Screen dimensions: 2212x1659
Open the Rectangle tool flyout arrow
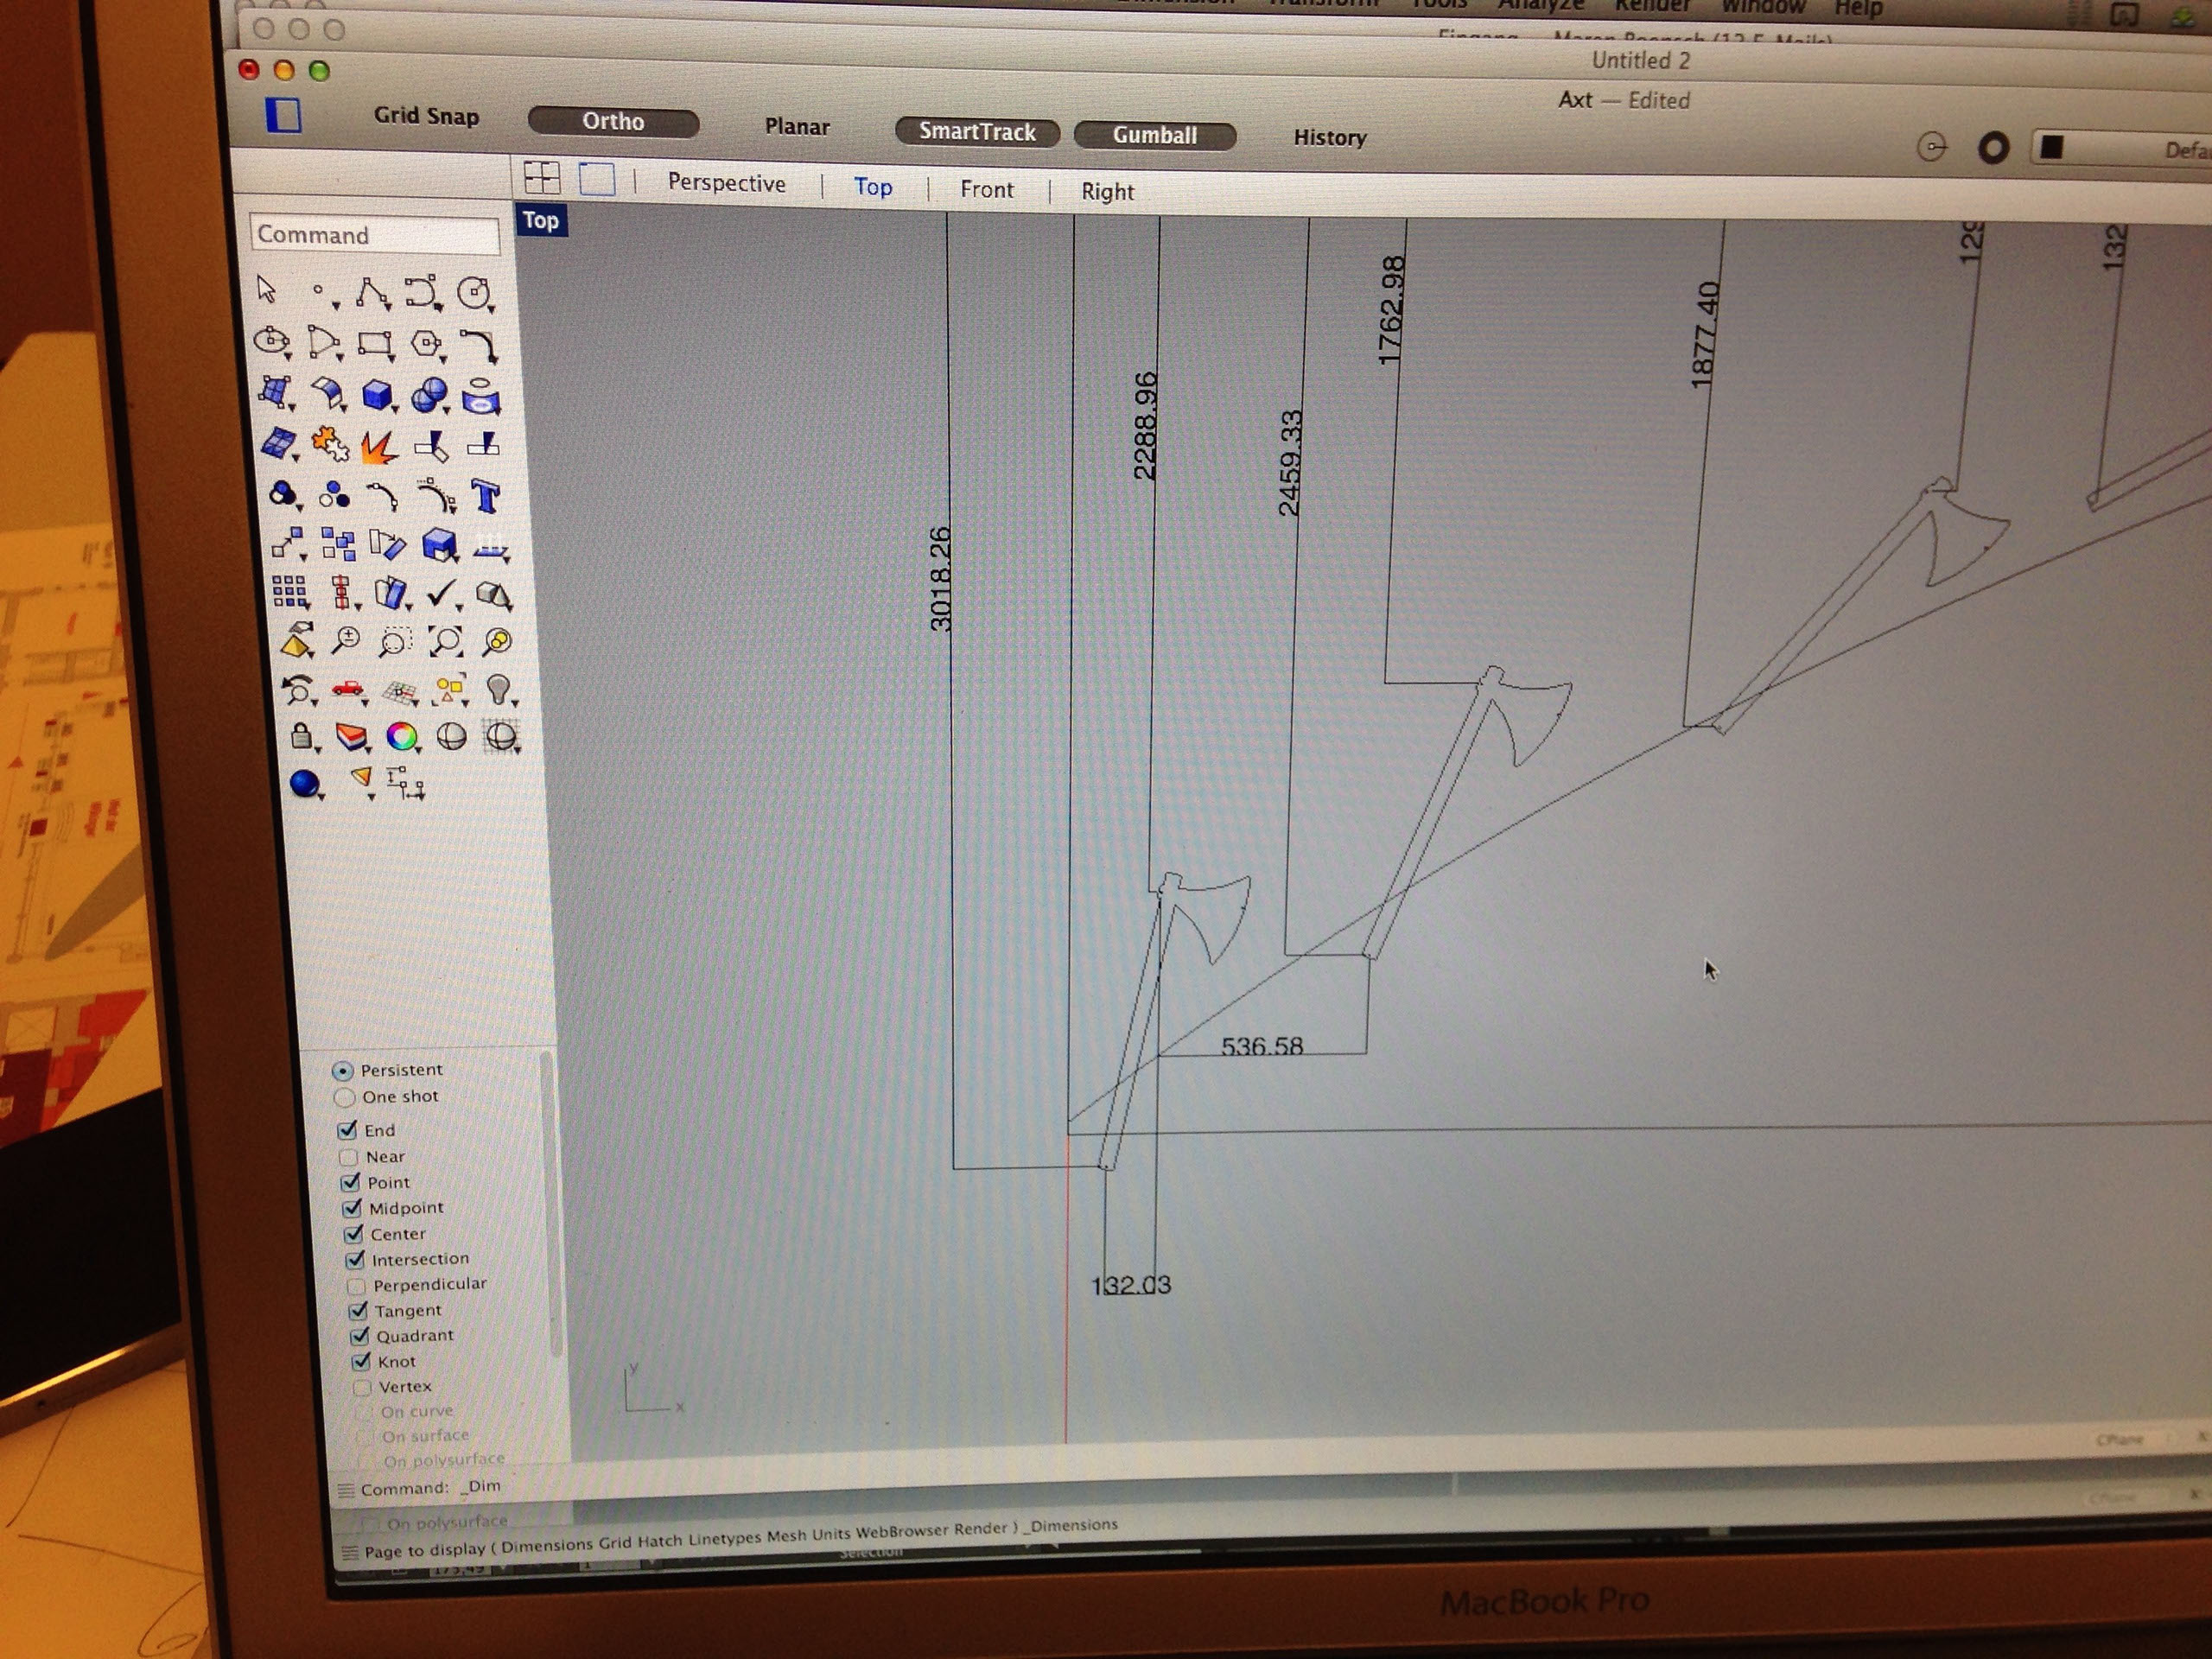pos(391,358)
